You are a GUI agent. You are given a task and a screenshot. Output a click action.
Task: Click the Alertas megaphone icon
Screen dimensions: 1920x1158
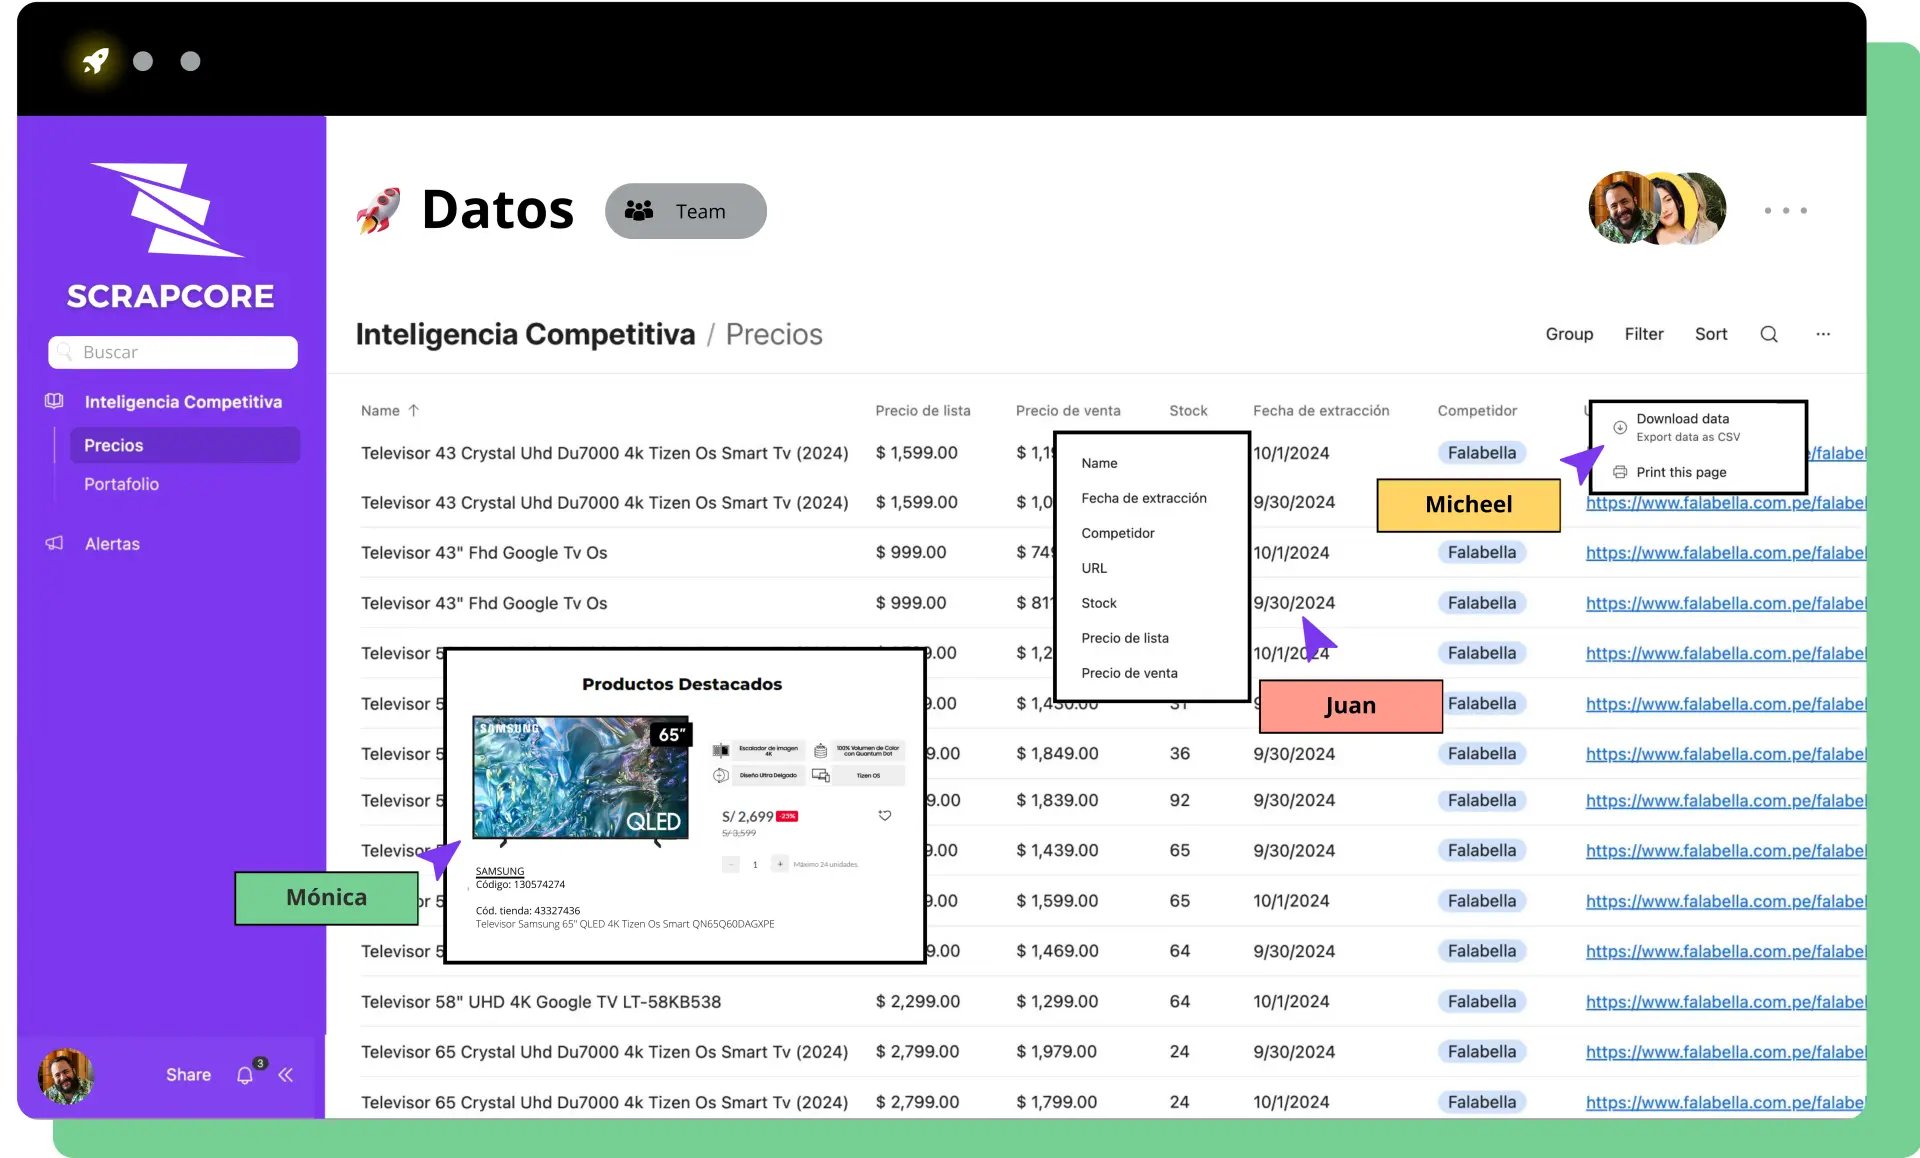pyautogui.click(x=54, y=543)
